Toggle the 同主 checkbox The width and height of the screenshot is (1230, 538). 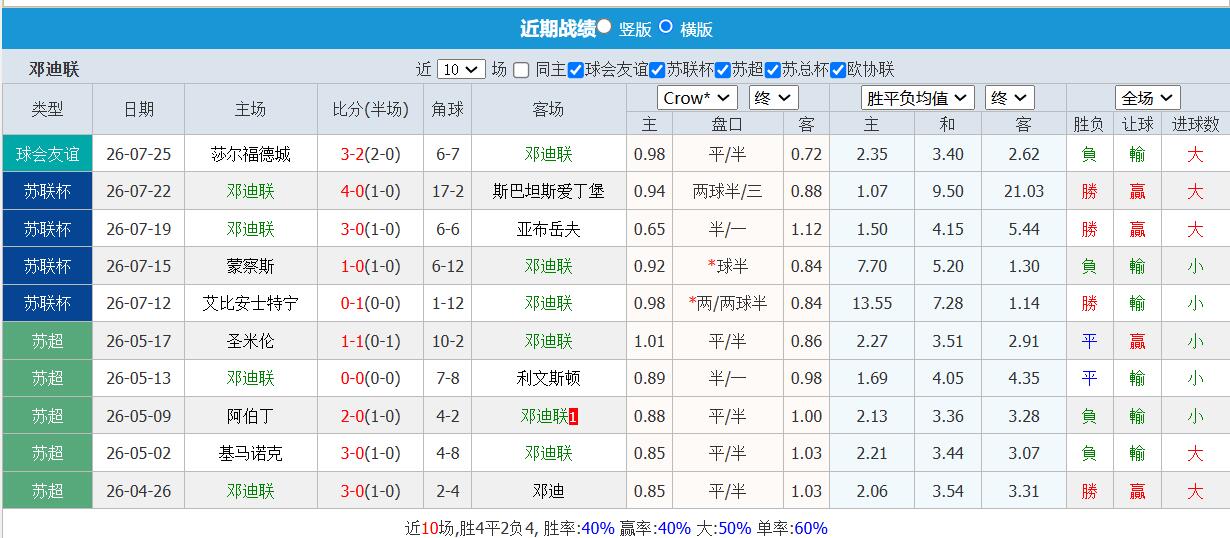point(521,70)
